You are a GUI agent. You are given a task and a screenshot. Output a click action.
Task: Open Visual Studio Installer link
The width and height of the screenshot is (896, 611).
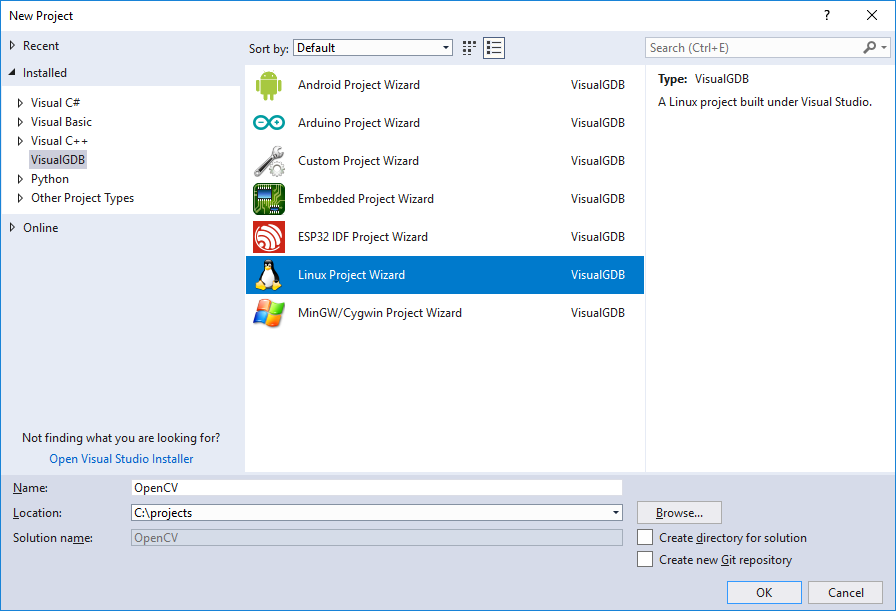[x=121, y=459]
